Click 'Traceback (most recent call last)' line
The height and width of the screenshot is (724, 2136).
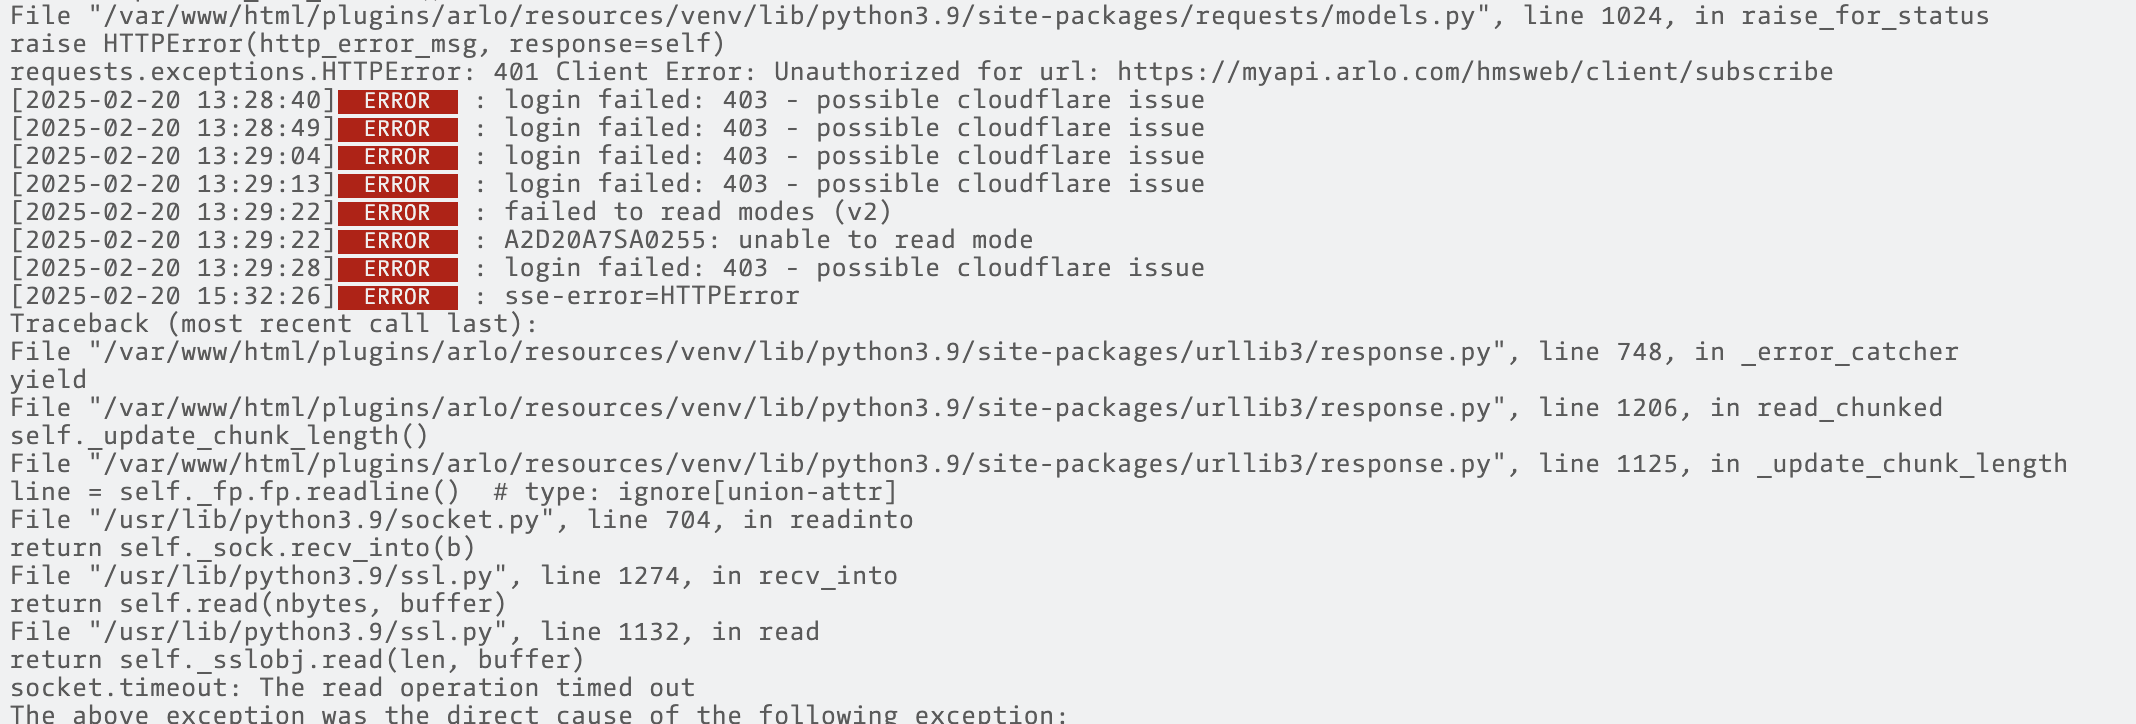[274, 324]
